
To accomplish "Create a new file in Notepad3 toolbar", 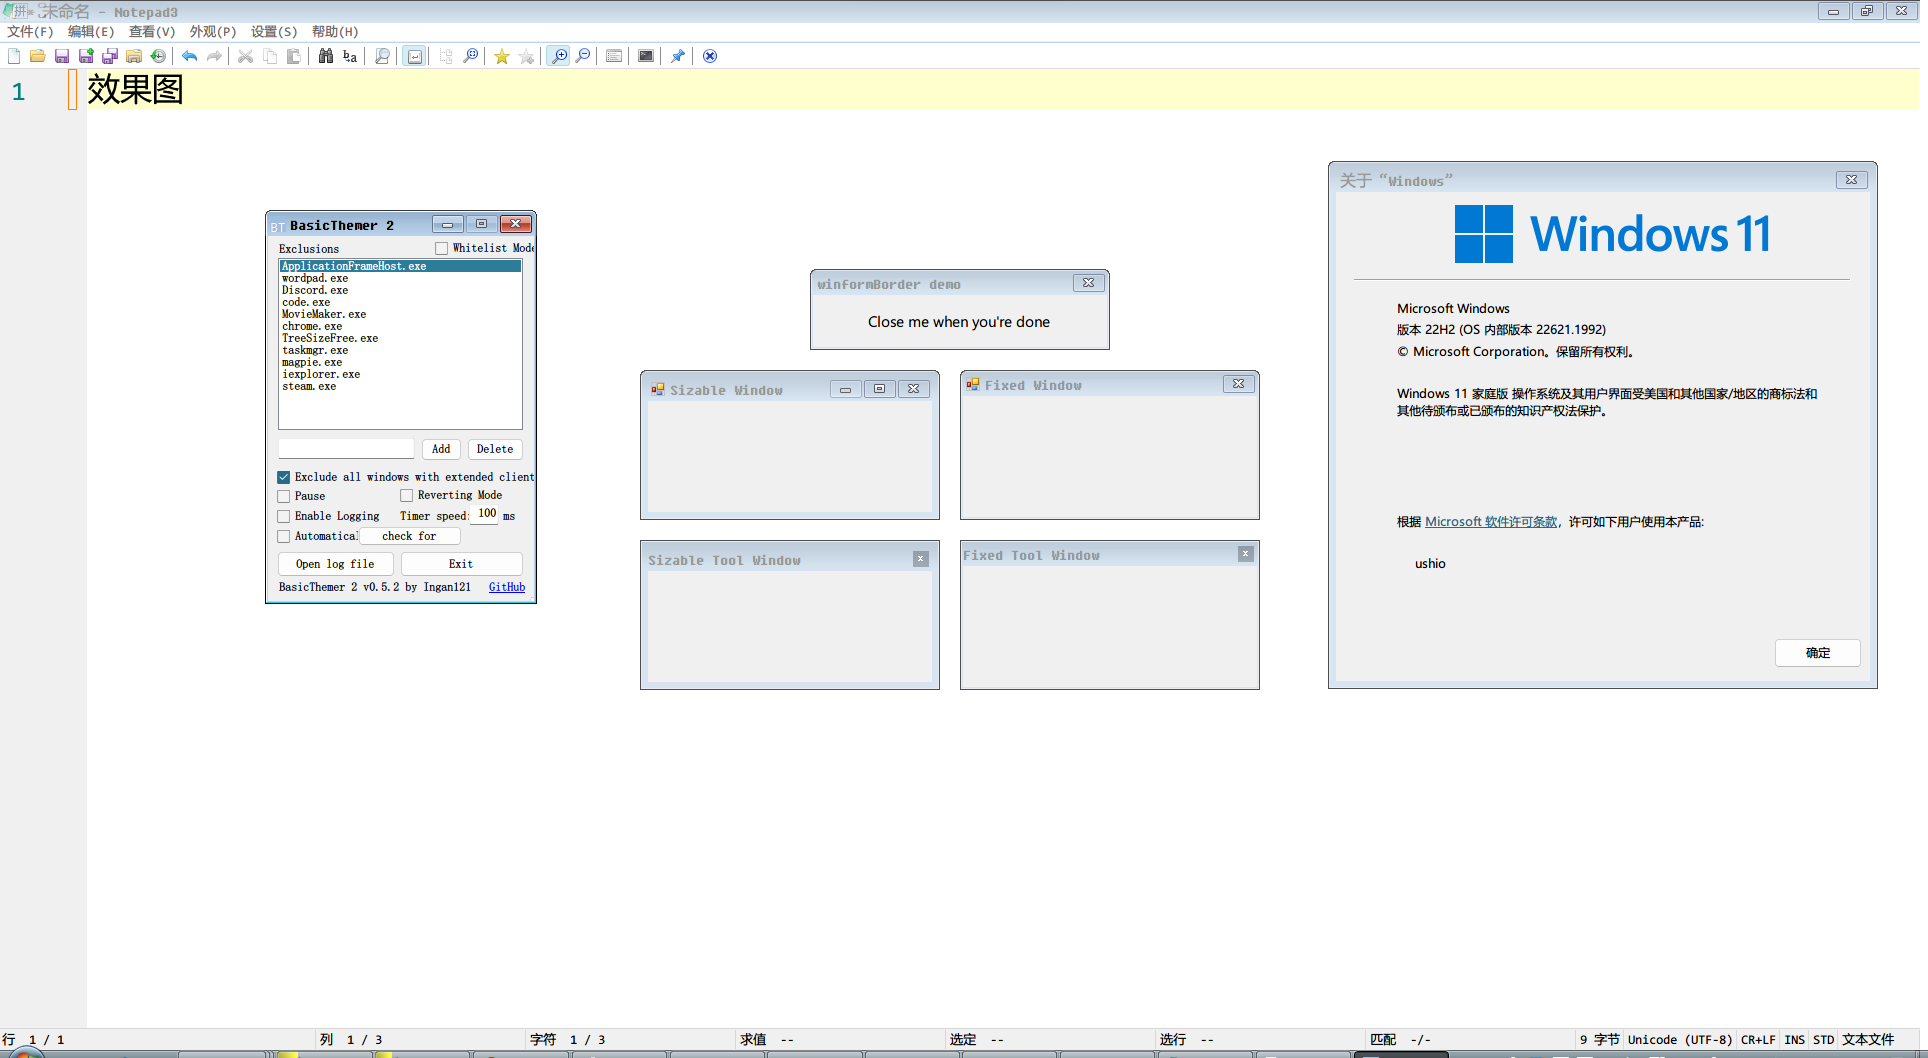I will tap(14, 56).
